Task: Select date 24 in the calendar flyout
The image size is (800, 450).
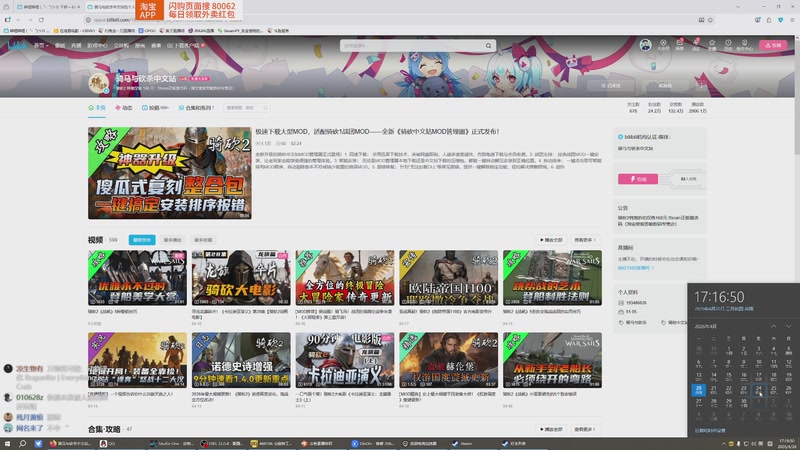Action: (759, 390)
